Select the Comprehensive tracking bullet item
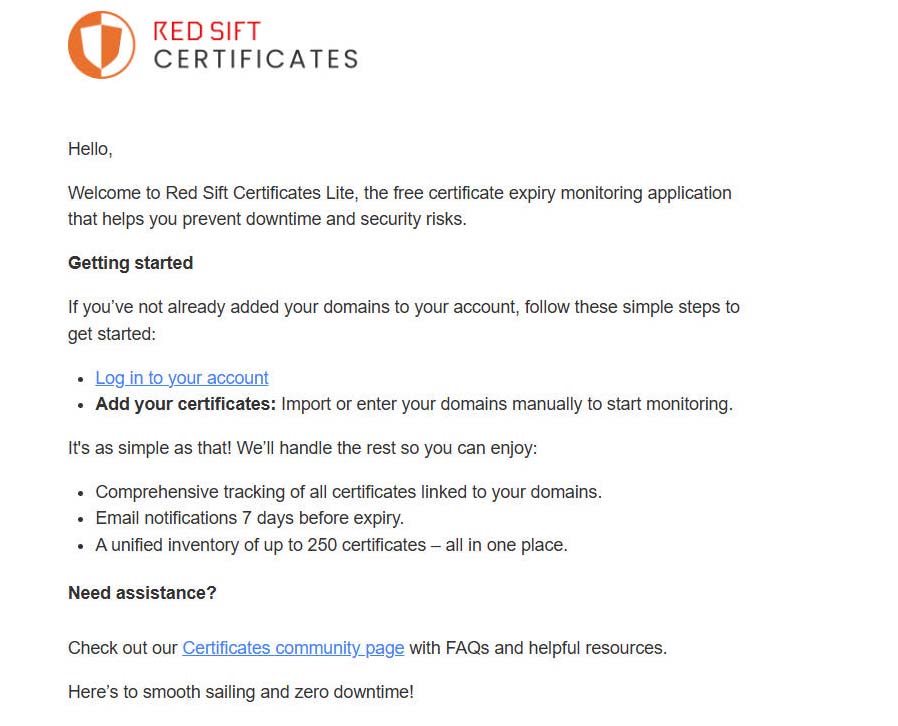The height and width of the screenshot is (726, 898). coord(348,492)
